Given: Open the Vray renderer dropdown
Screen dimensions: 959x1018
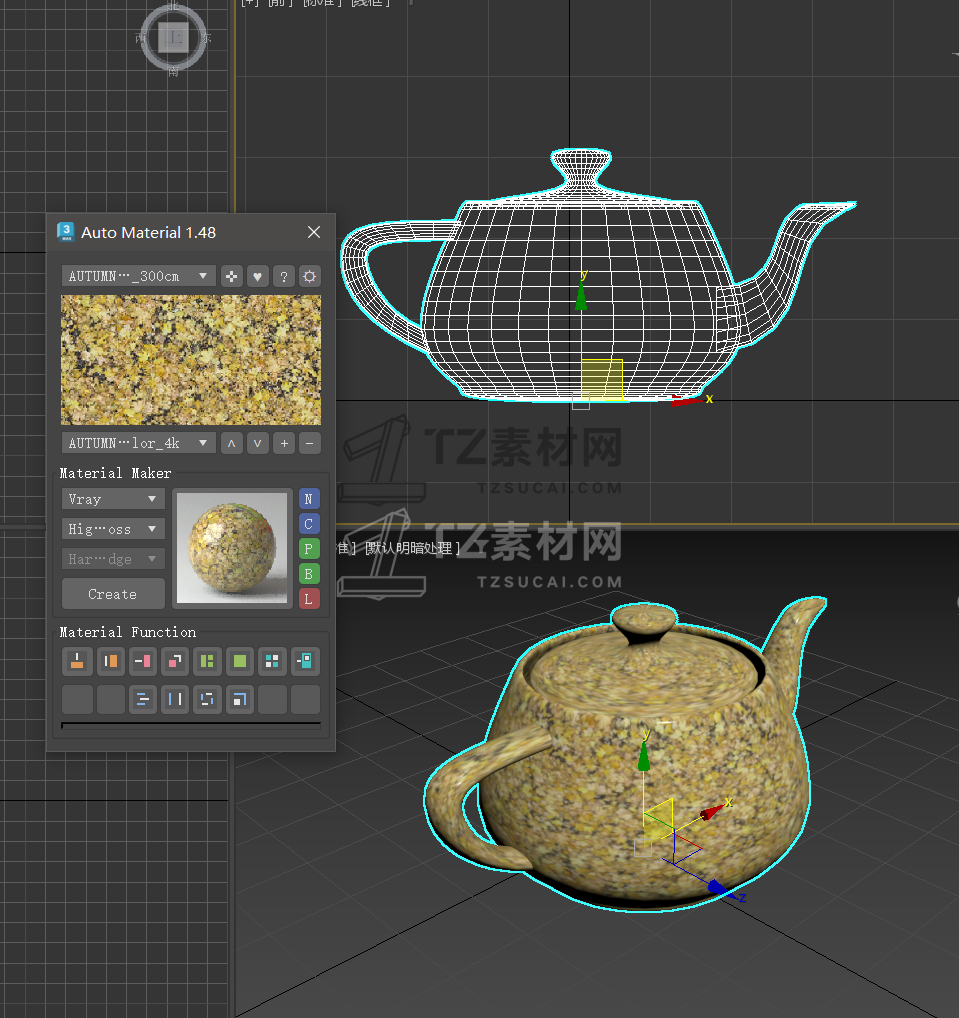Looking at the screenshot, I should tap(112, 499).
